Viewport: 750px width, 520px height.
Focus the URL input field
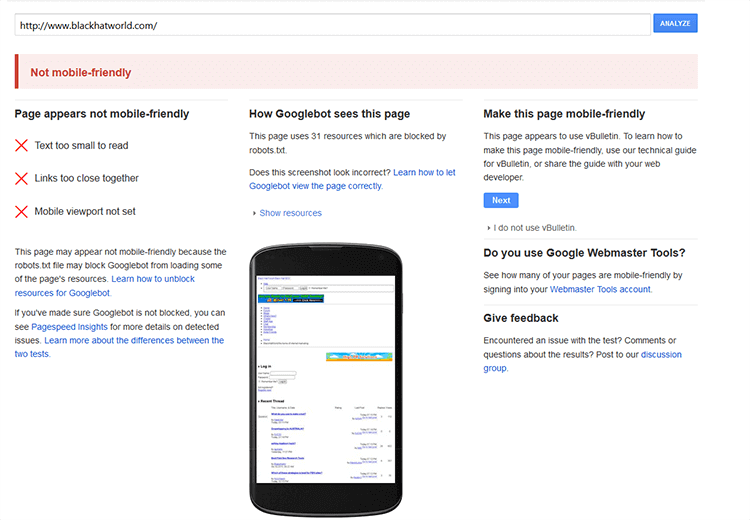coord(332,24)
